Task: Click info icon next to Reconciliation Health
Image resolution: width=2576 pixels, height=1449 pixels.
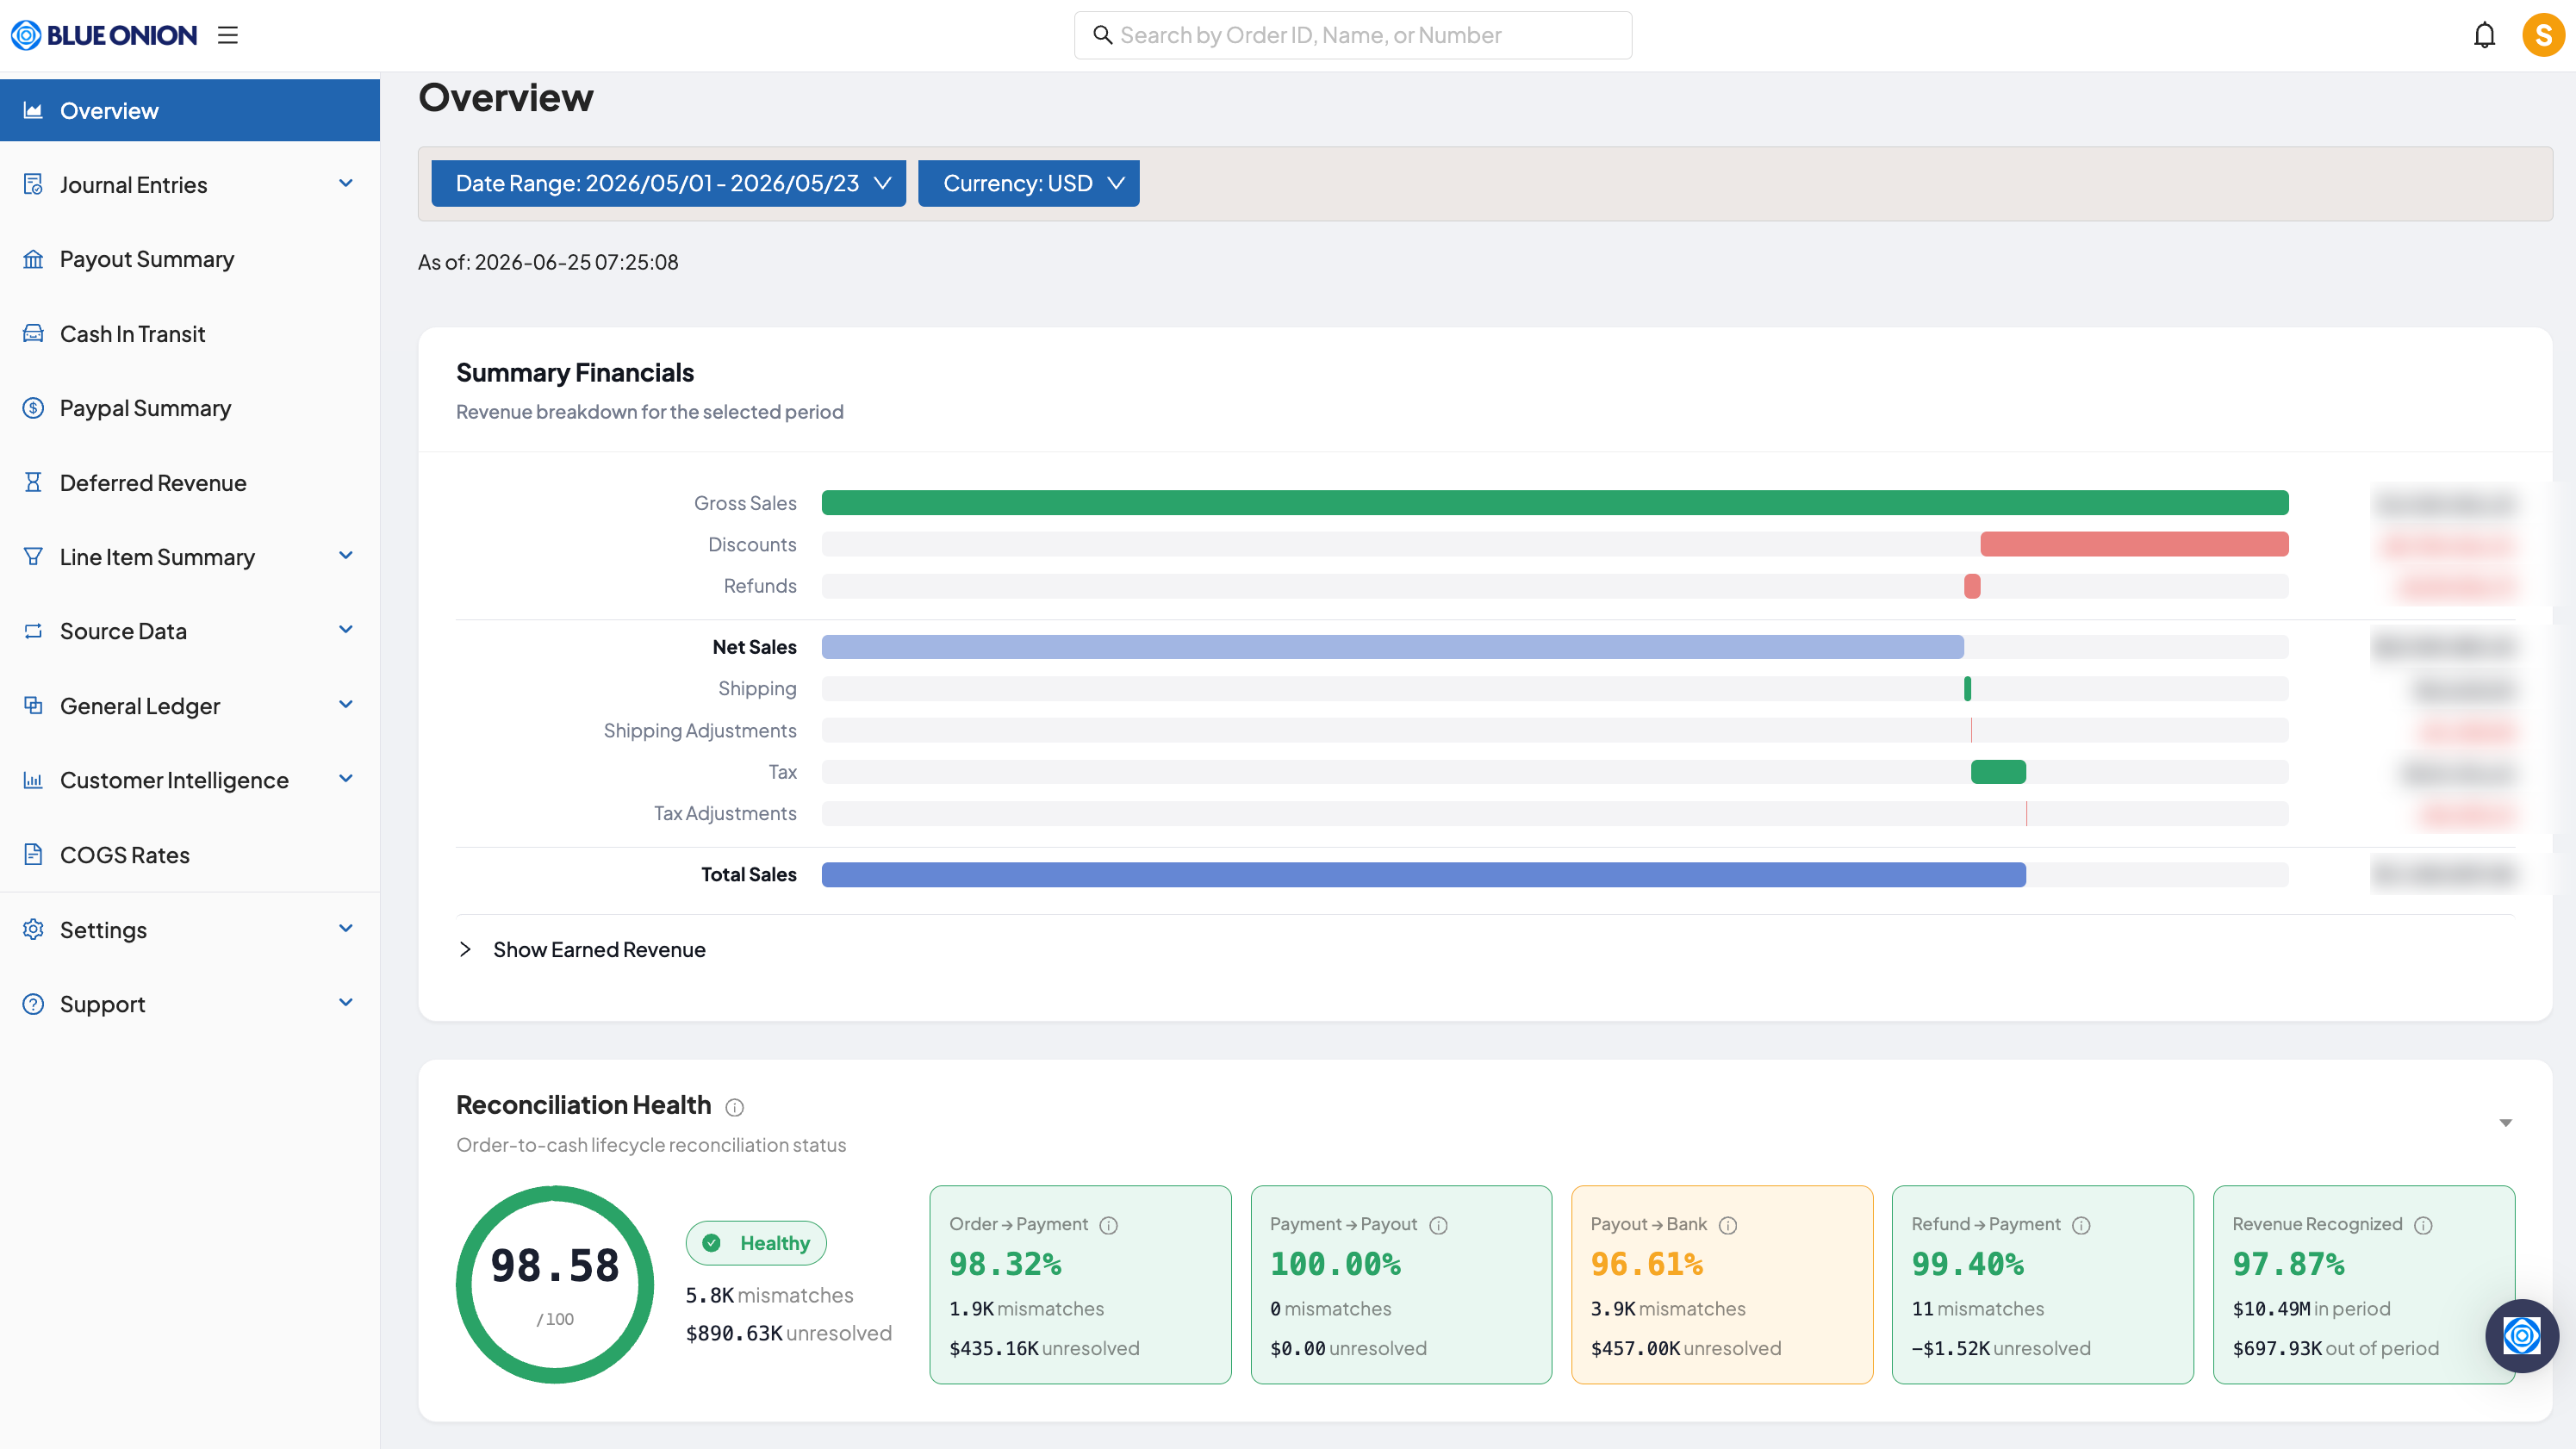Action: tap(735, 1107)
